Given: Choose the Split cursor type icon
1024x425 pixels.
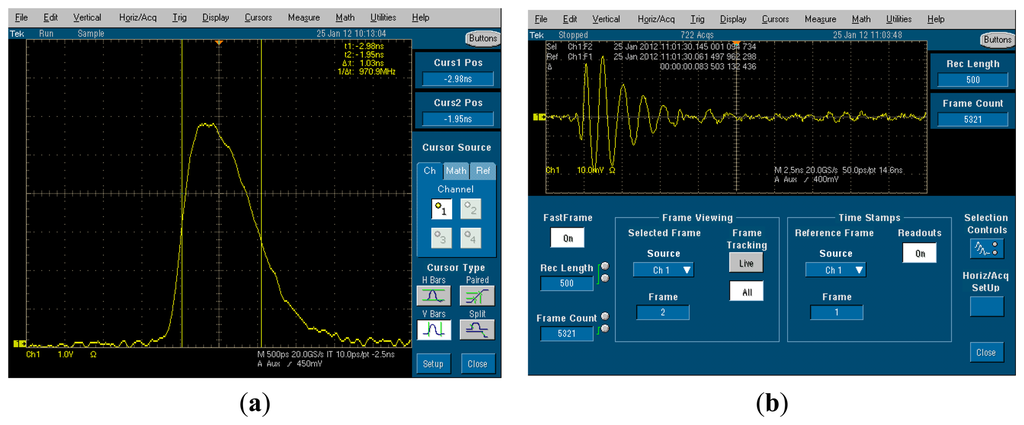Looking at the screenshot, I should coord(477,328).
